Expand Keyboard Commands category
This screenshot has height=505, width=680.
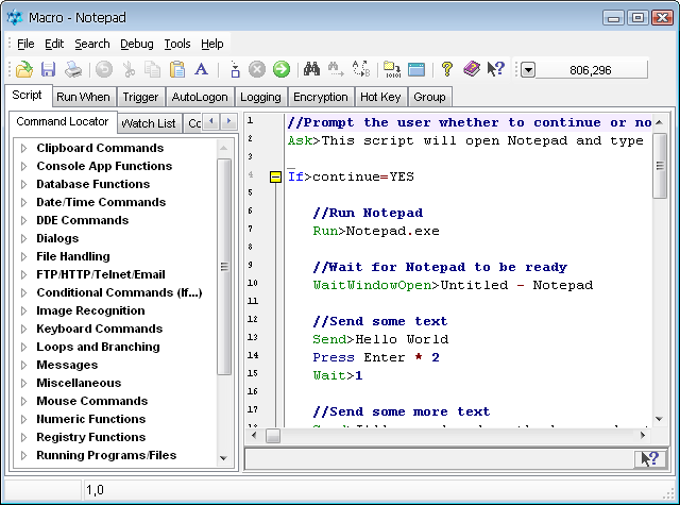24,329
